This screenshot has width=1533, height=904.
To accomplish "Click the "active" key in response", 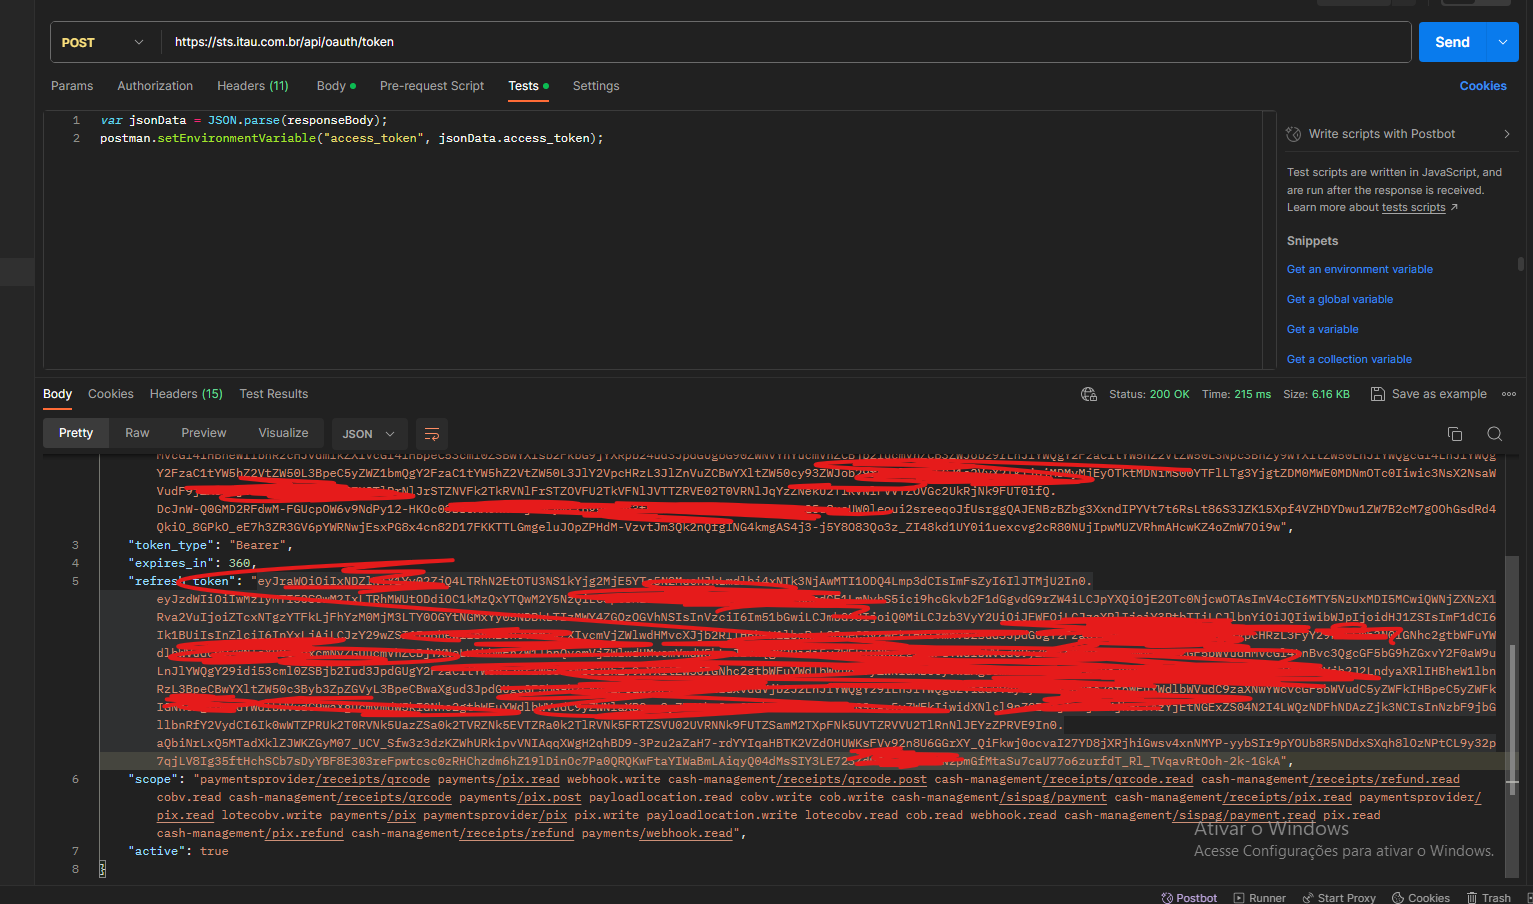I will 157,851.
